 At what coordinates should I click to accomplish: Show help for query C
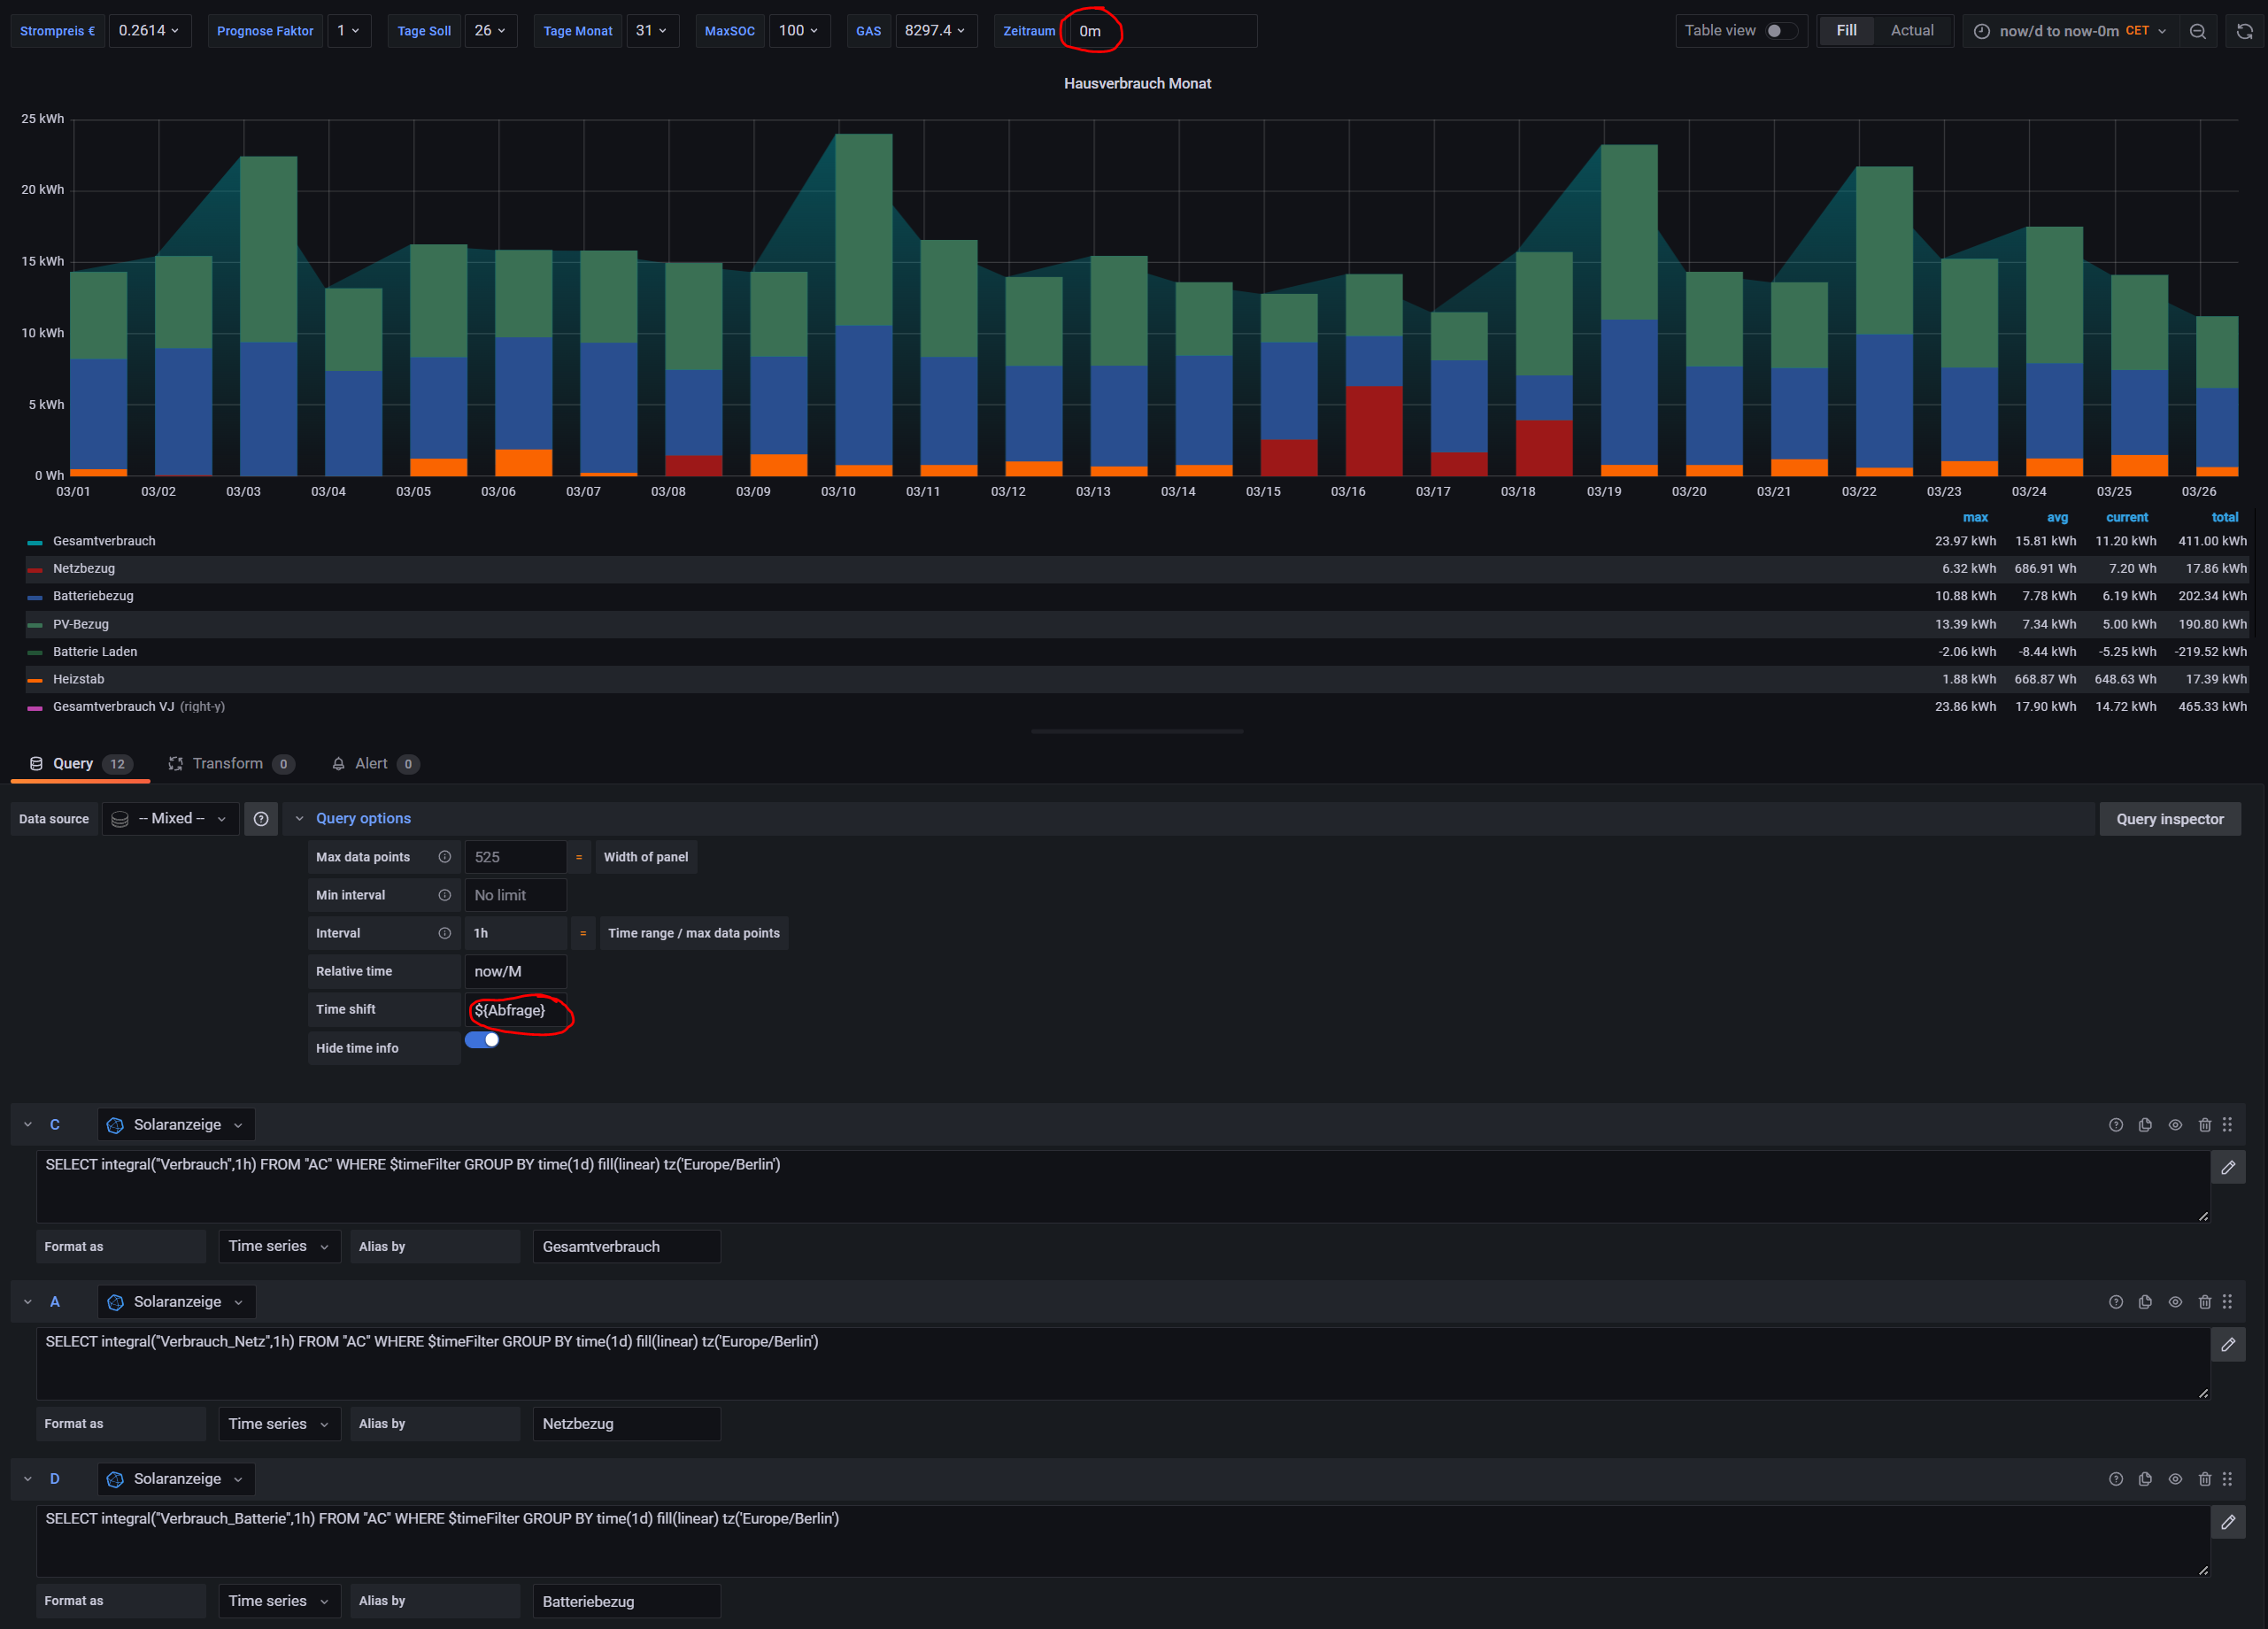click(x=2116, y=1125)
